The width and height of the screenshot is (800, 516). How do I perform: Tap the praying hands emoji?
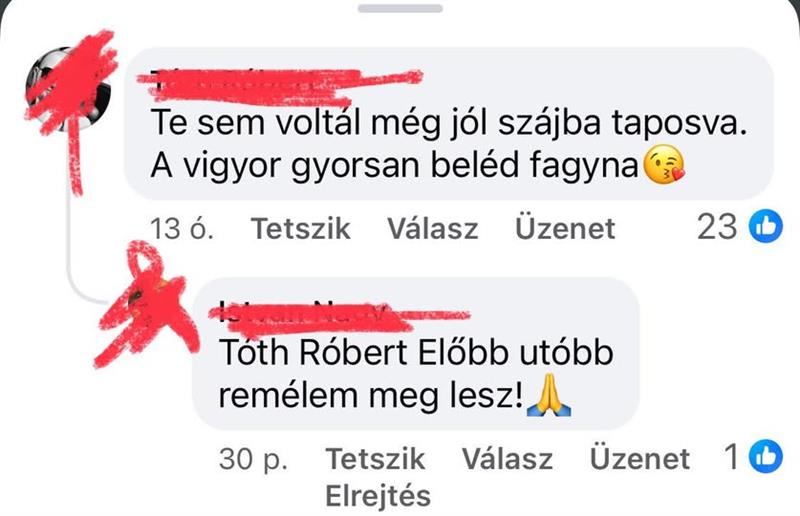[x=548, y=395]
